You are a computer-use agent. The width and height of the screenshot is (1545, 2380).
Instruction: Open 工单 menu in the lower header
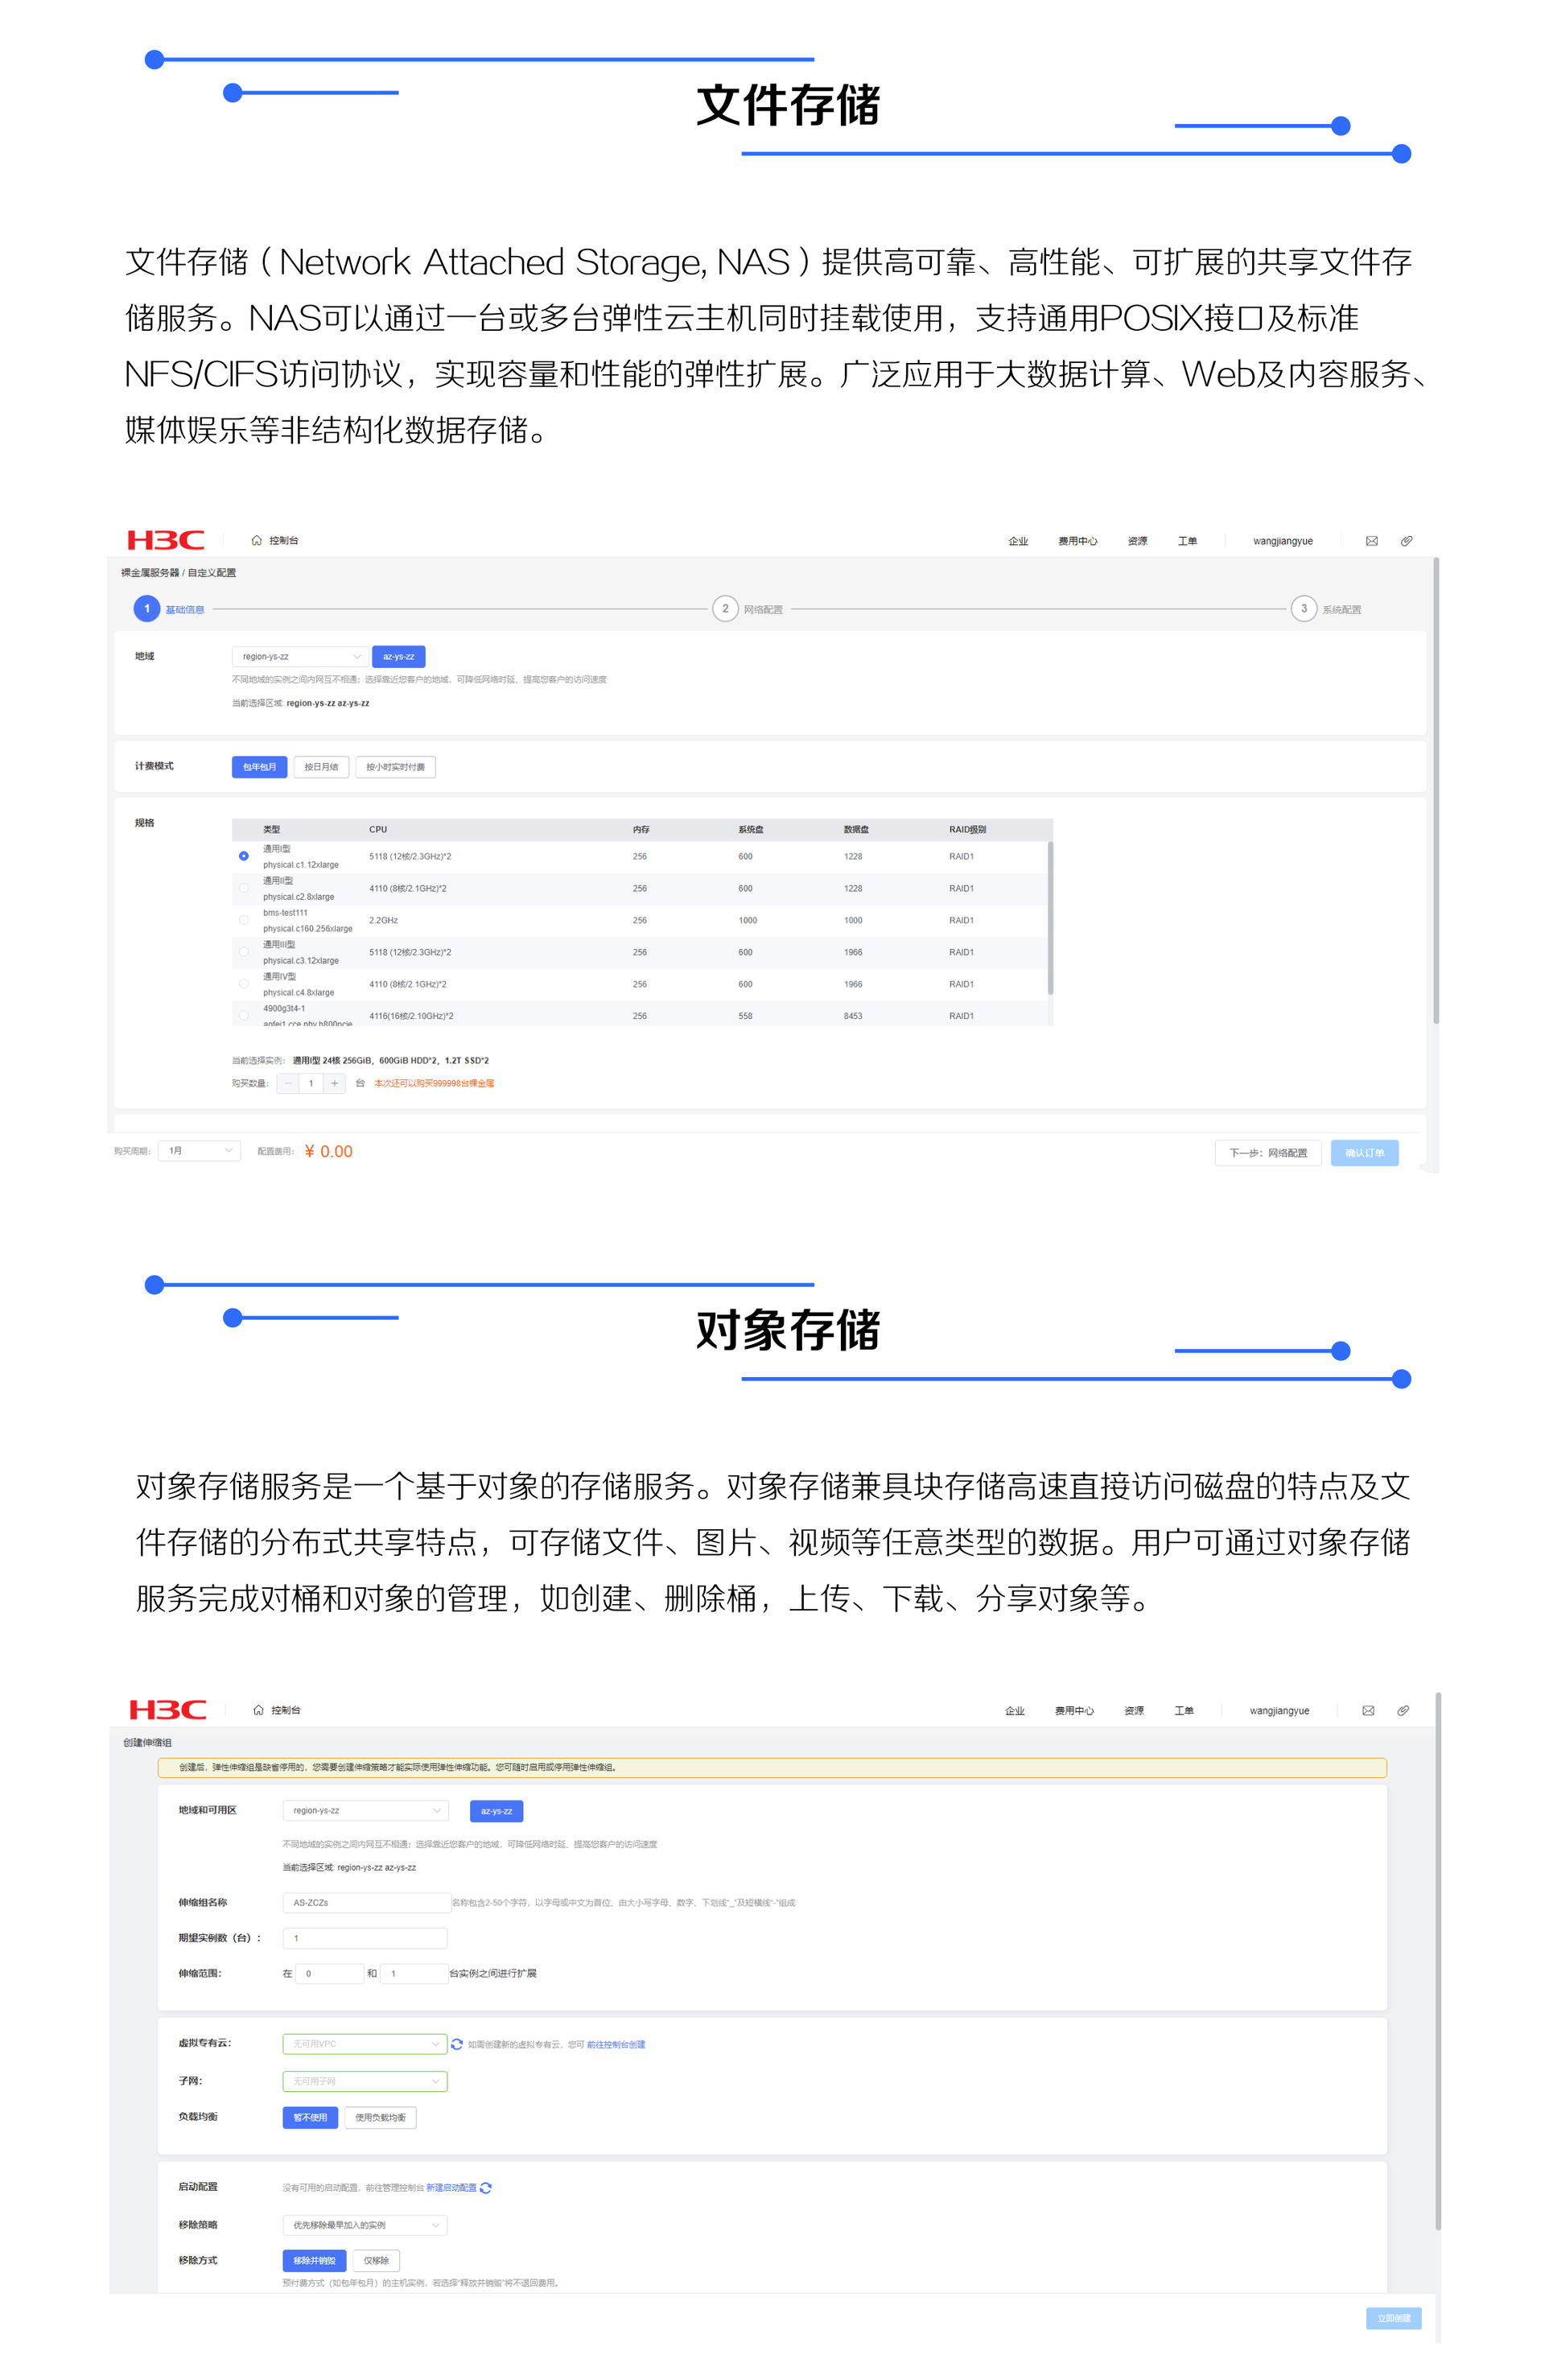pos(1183,1711)
